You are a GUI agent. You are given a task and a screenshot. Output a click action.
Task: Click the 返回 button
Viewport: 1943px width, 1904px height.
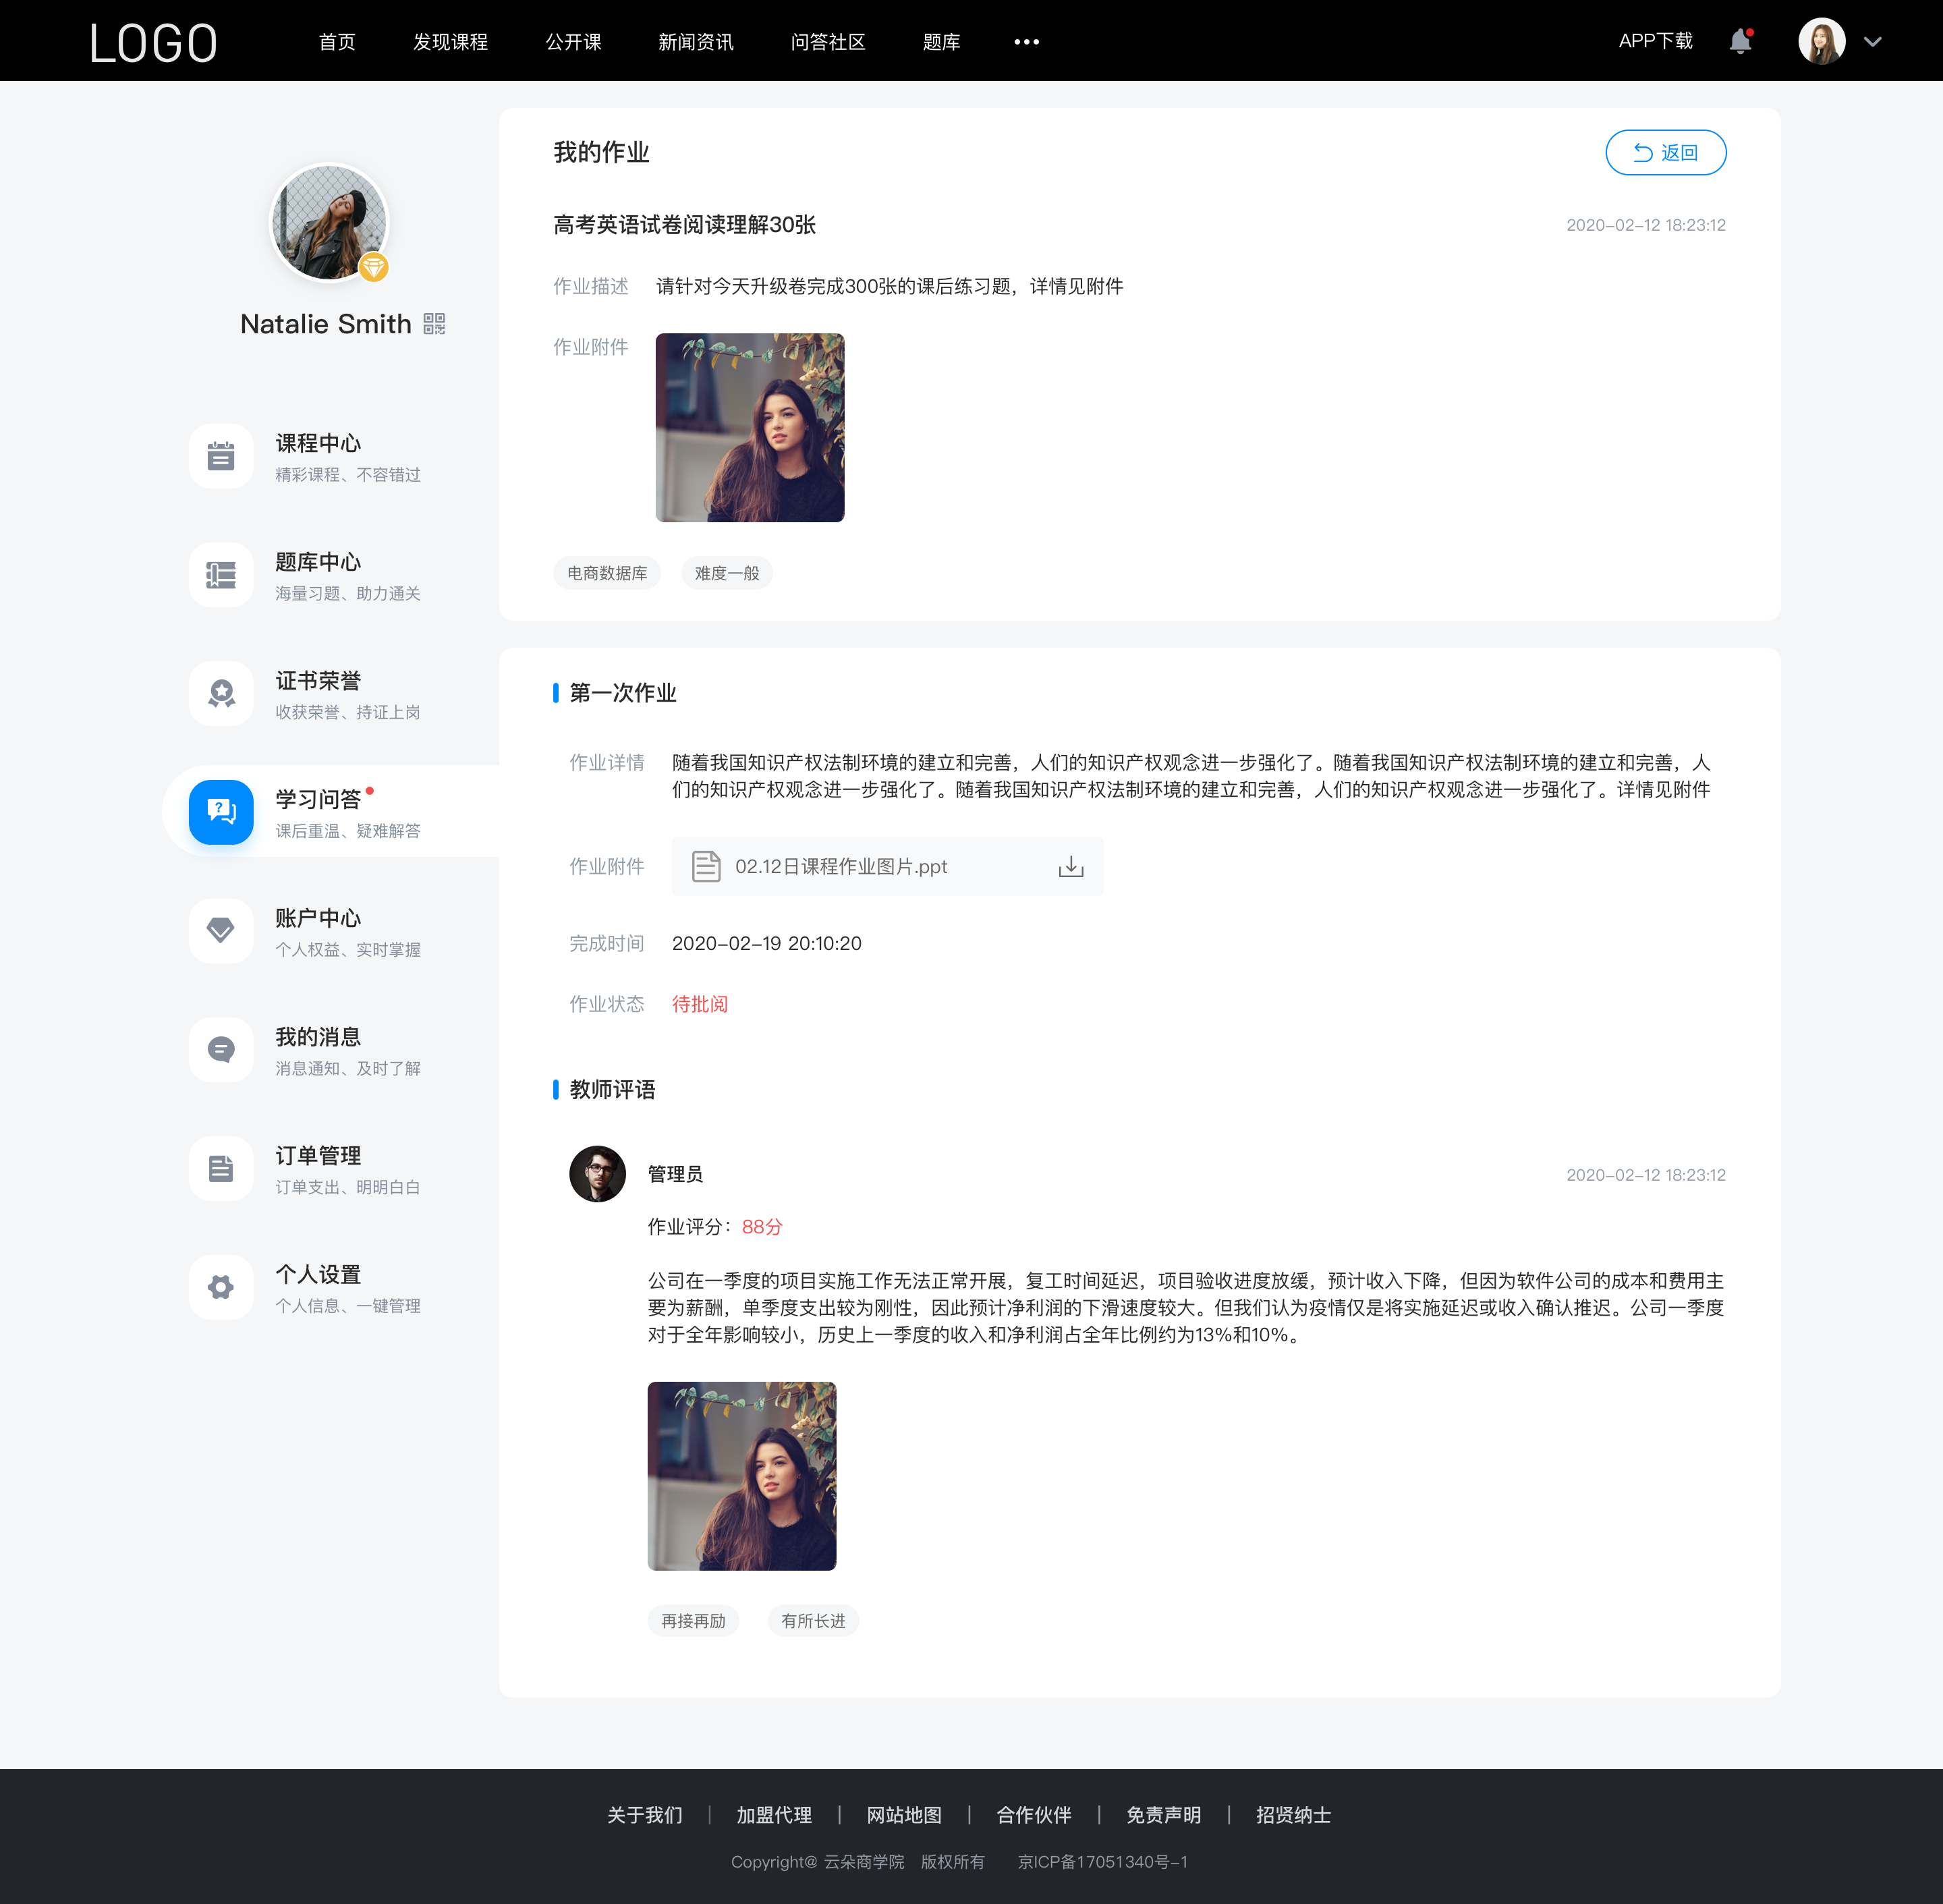[1666, 152]
